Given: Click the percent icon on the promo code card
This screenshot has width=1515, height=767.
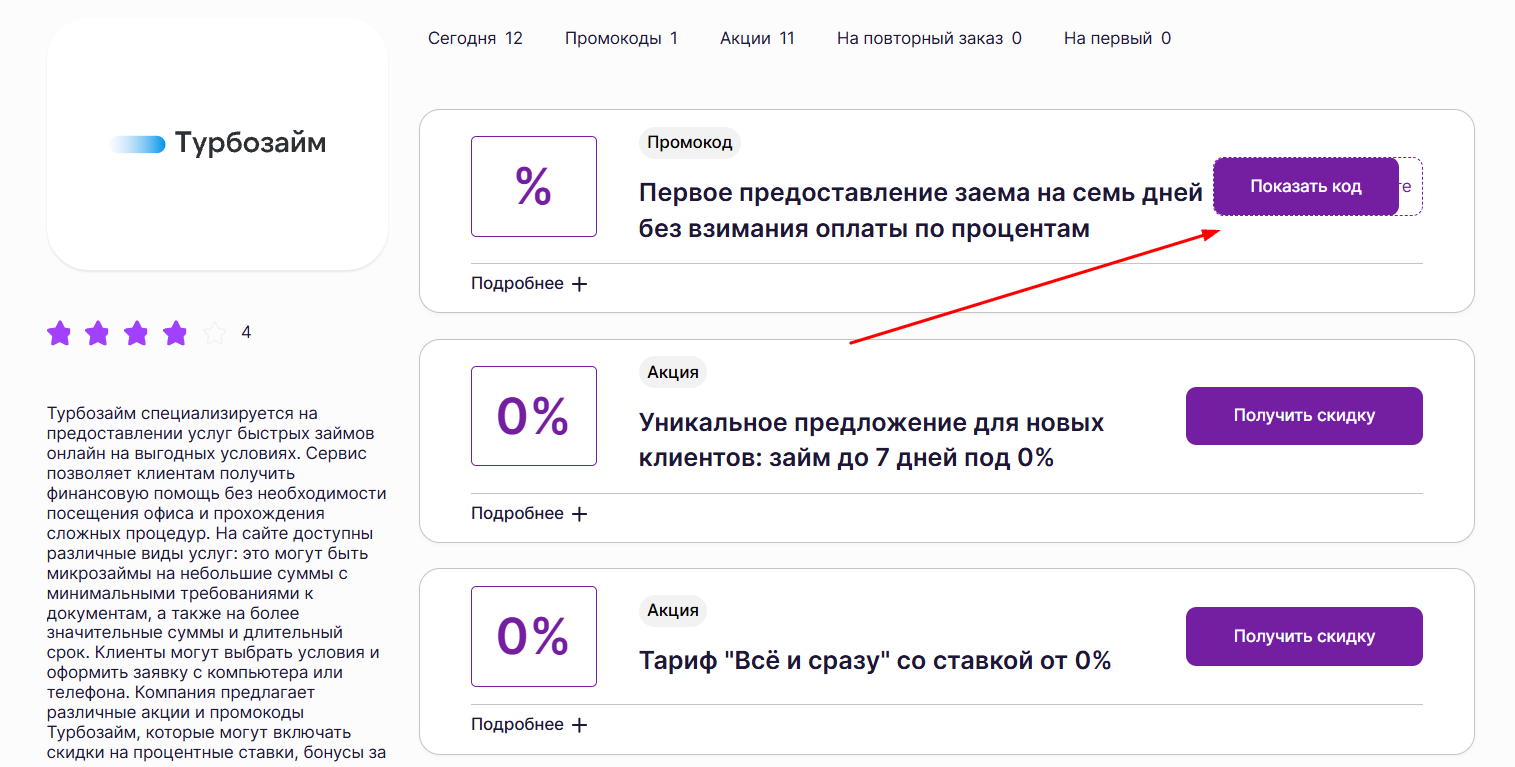Looking at the screenshot, I should tap(533, 186).
